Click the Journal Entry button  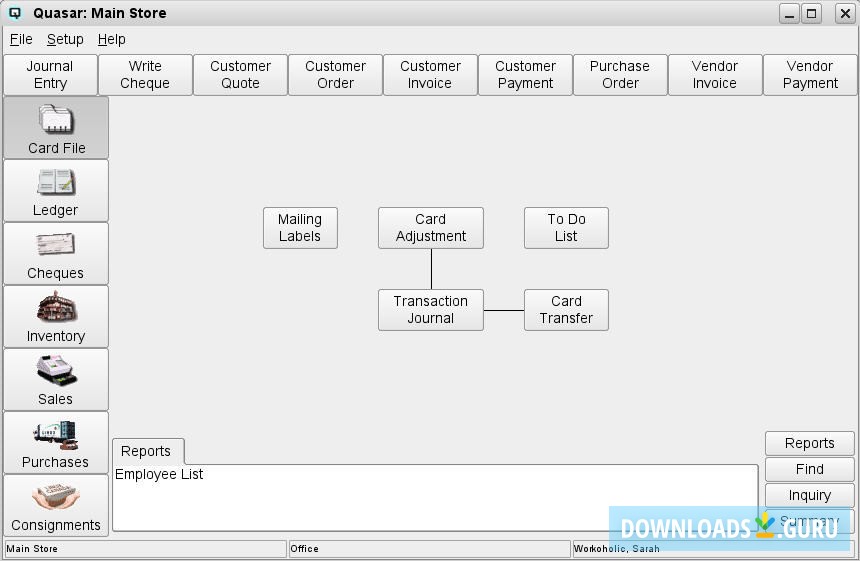click(50, 75)
